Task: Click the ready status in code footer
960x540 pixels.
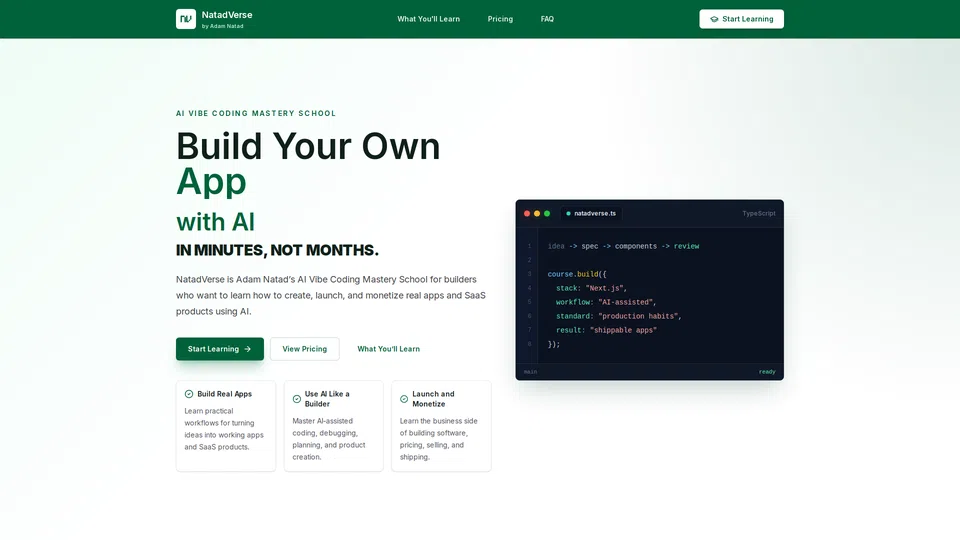Action: click(x=767, y=372)
